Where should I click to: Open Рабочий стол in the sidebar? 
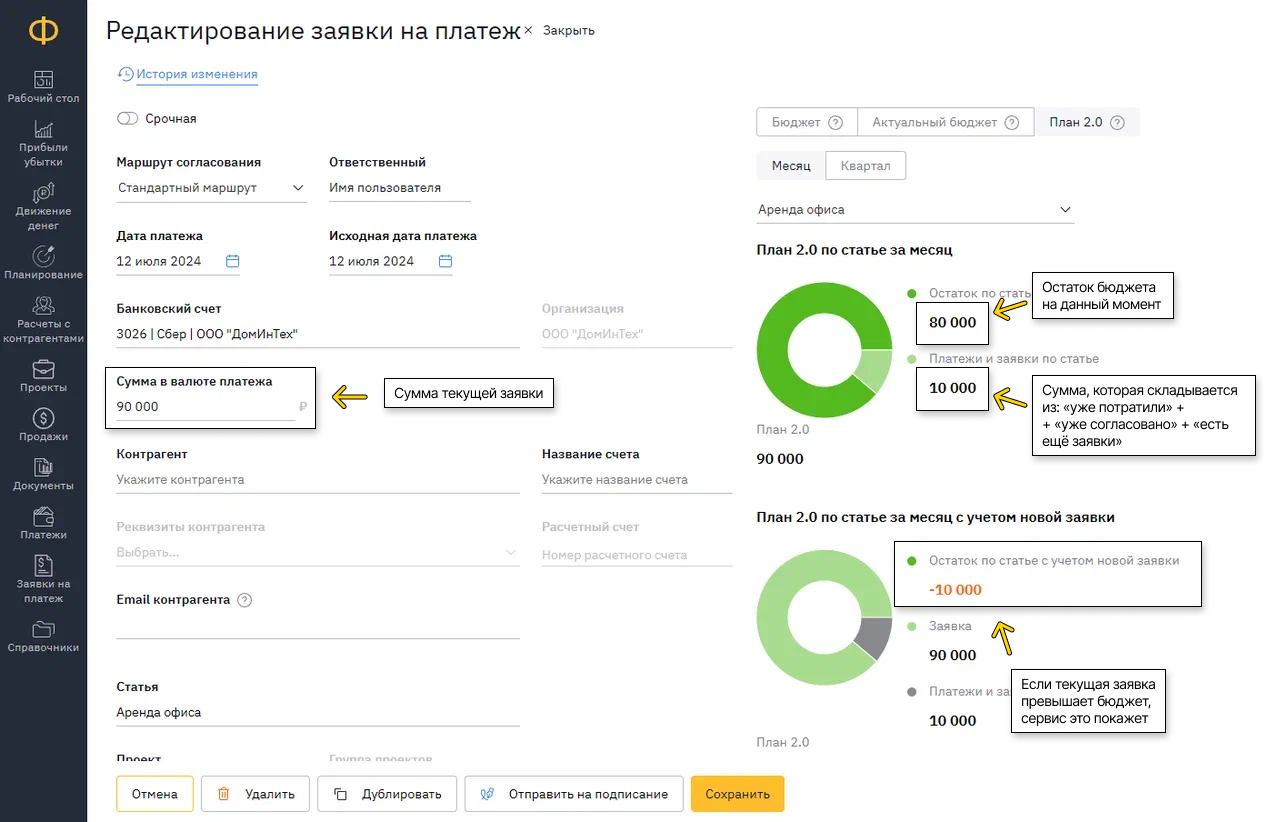(x=43, y=80)
